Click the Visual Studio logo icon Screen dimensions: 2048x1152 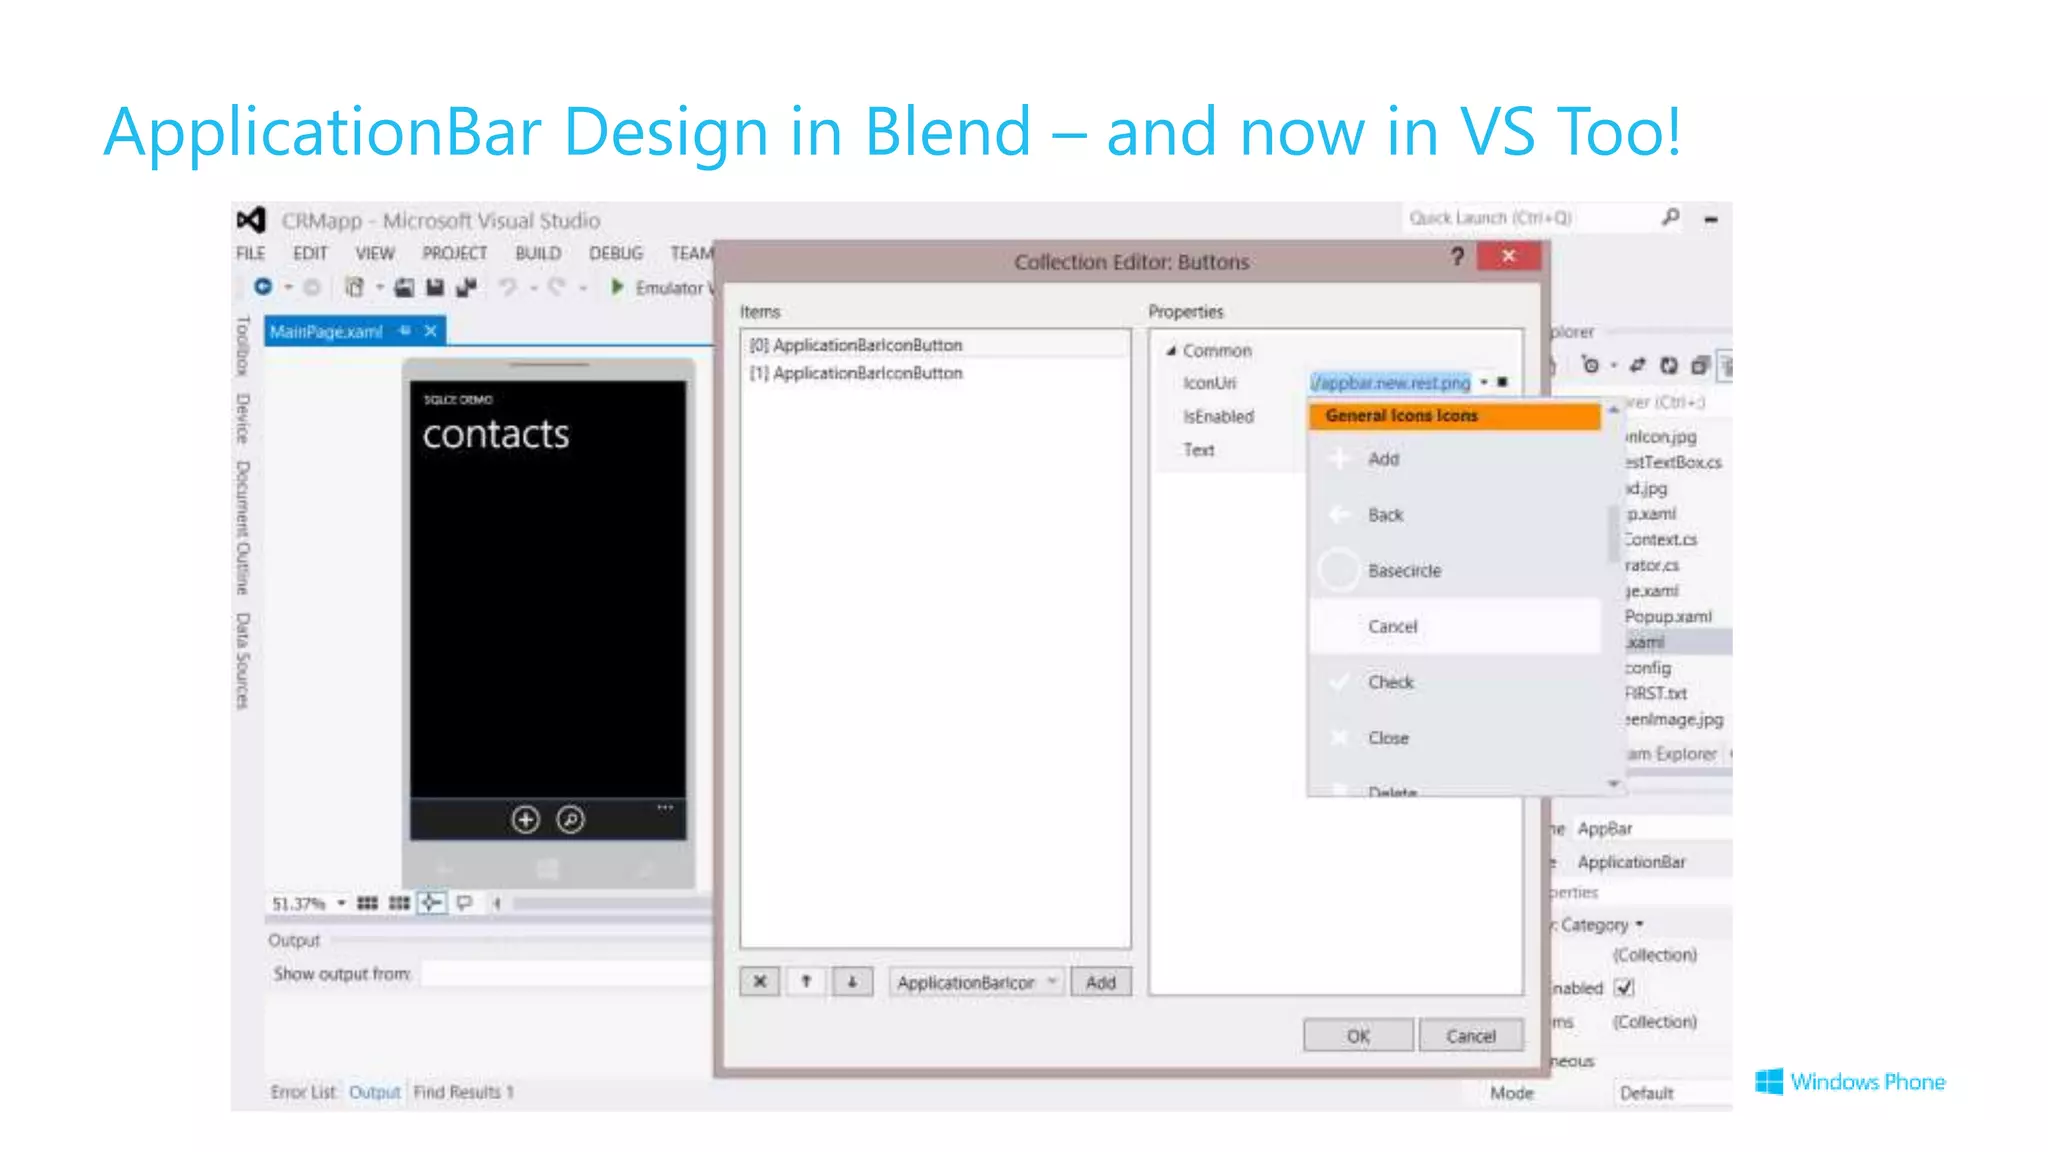[252, 220]
